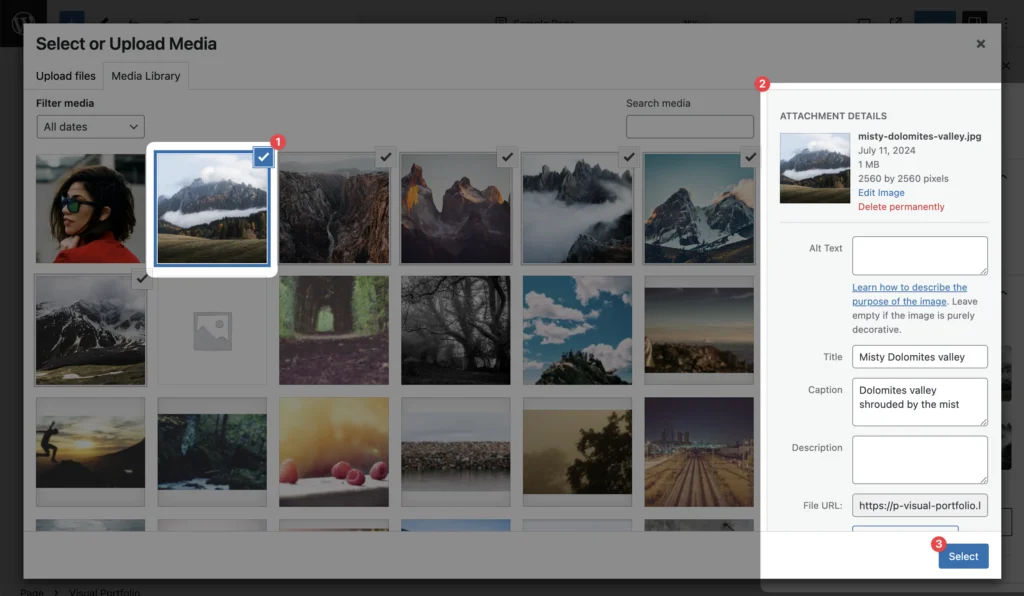Confirm with the Select button
Image resolution: width=1024 pixels, height=596 pixels.
coord(963,556)
